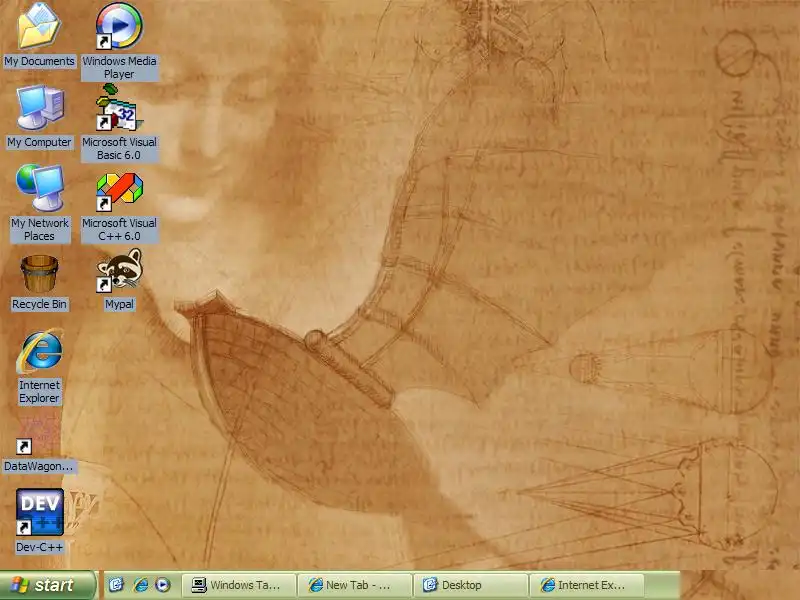
Task: Select the 'My Documents' label text
Action: [x=39, y=61]
